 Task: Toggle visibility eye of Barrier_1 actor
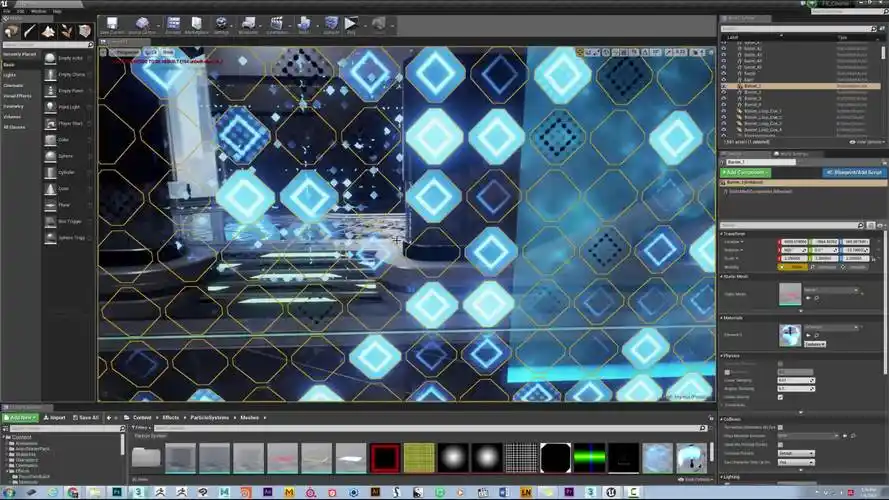pos(725,86)
